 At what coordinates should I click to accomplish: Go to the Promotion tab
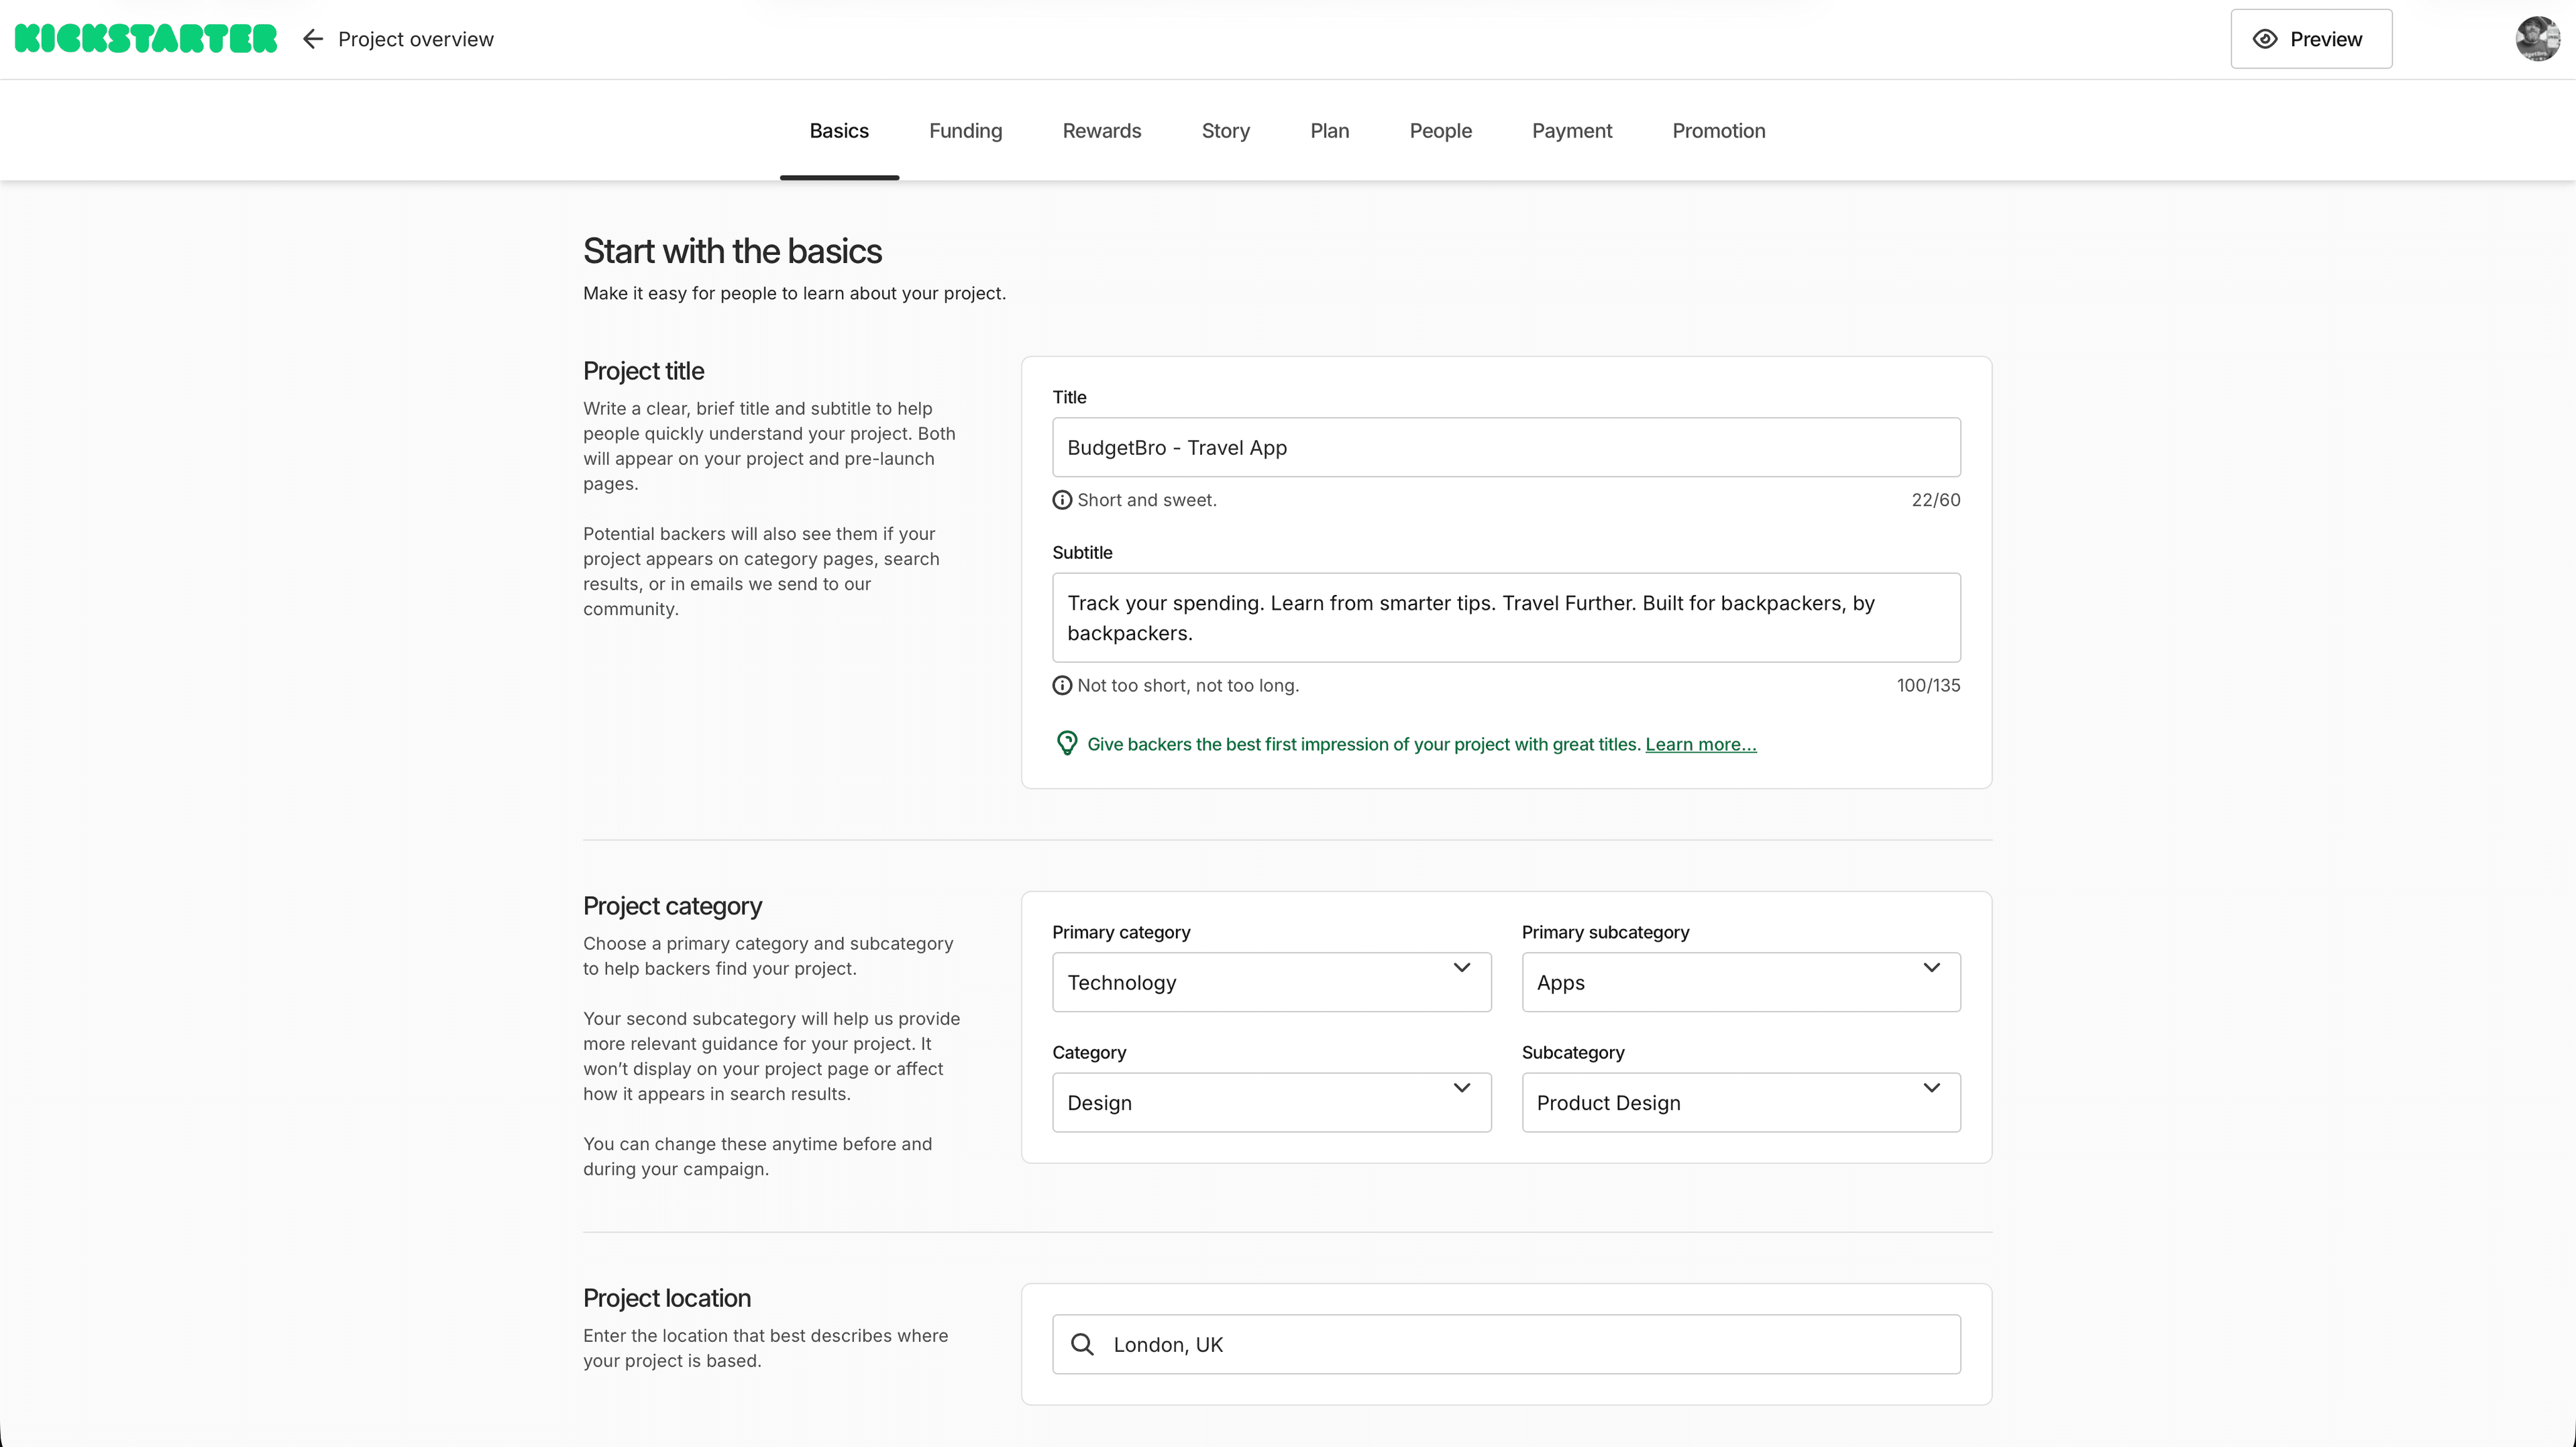pyautogui.click(x=1718, y=130)
